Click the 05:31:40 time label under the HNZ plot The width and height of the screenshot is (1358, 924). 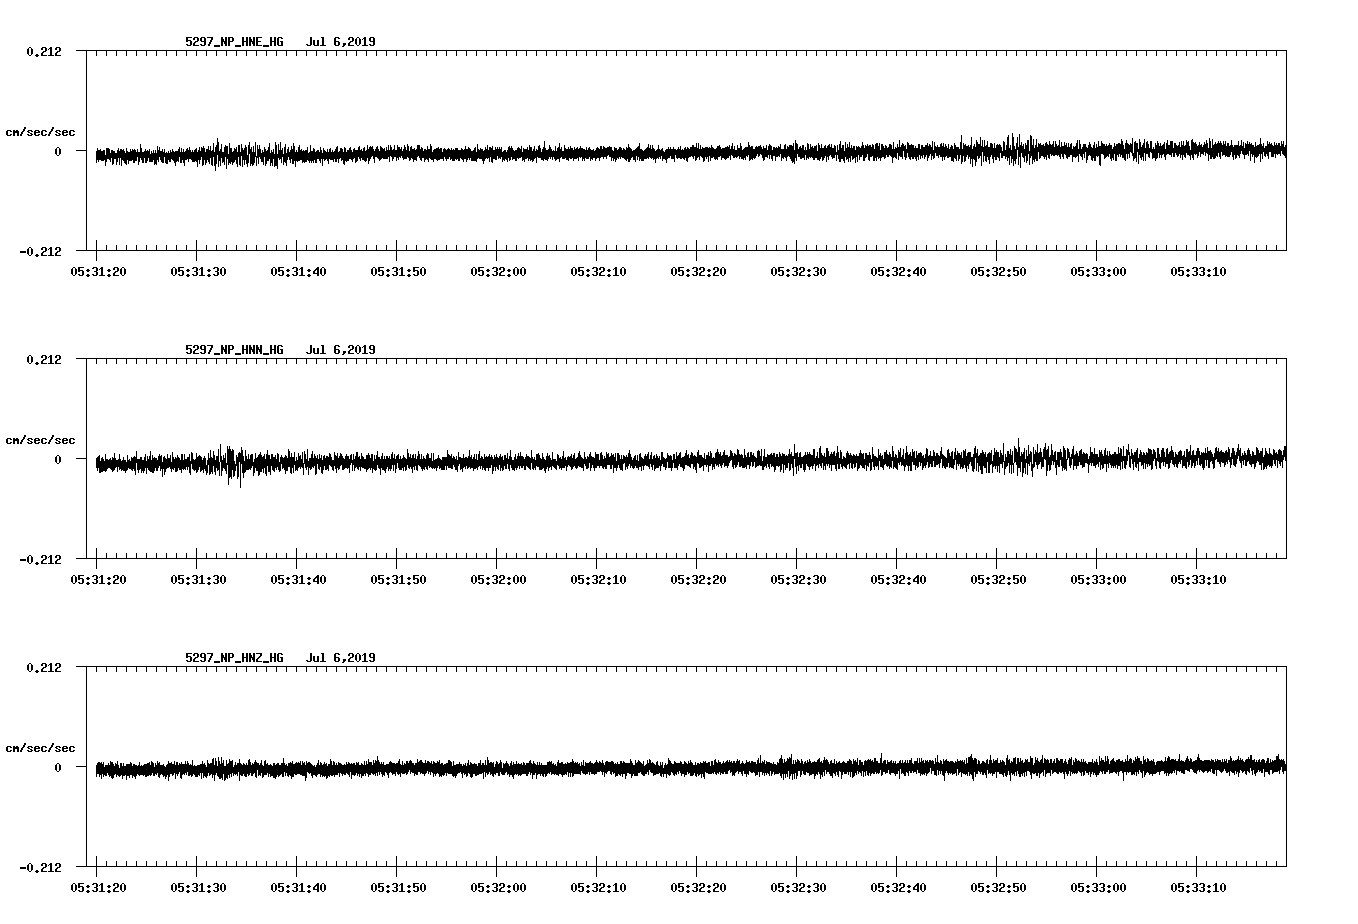click(x=297, y=887)
